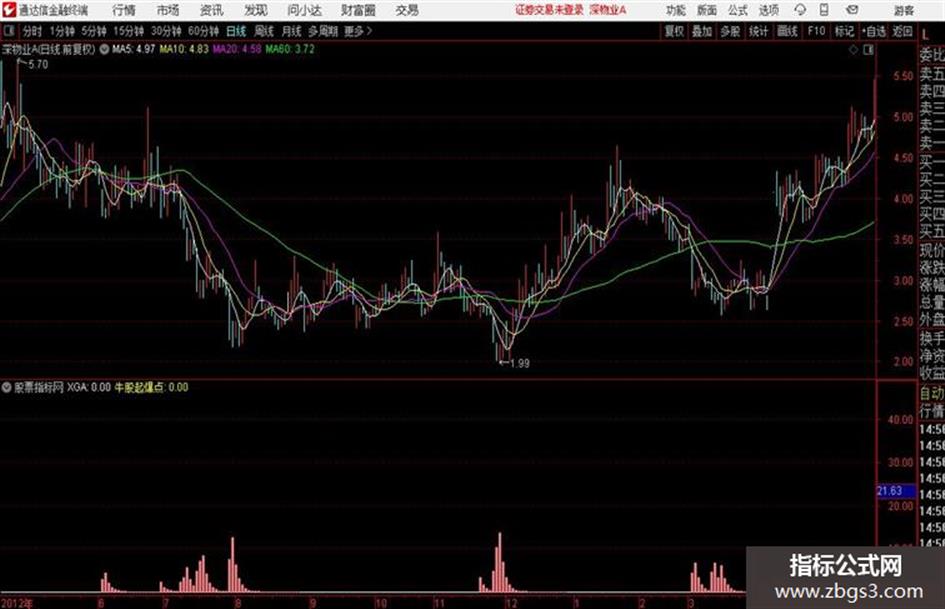945x609 pixels.
Task: Toggle the left panel icon beside 分时
Action: coord(8,31)
